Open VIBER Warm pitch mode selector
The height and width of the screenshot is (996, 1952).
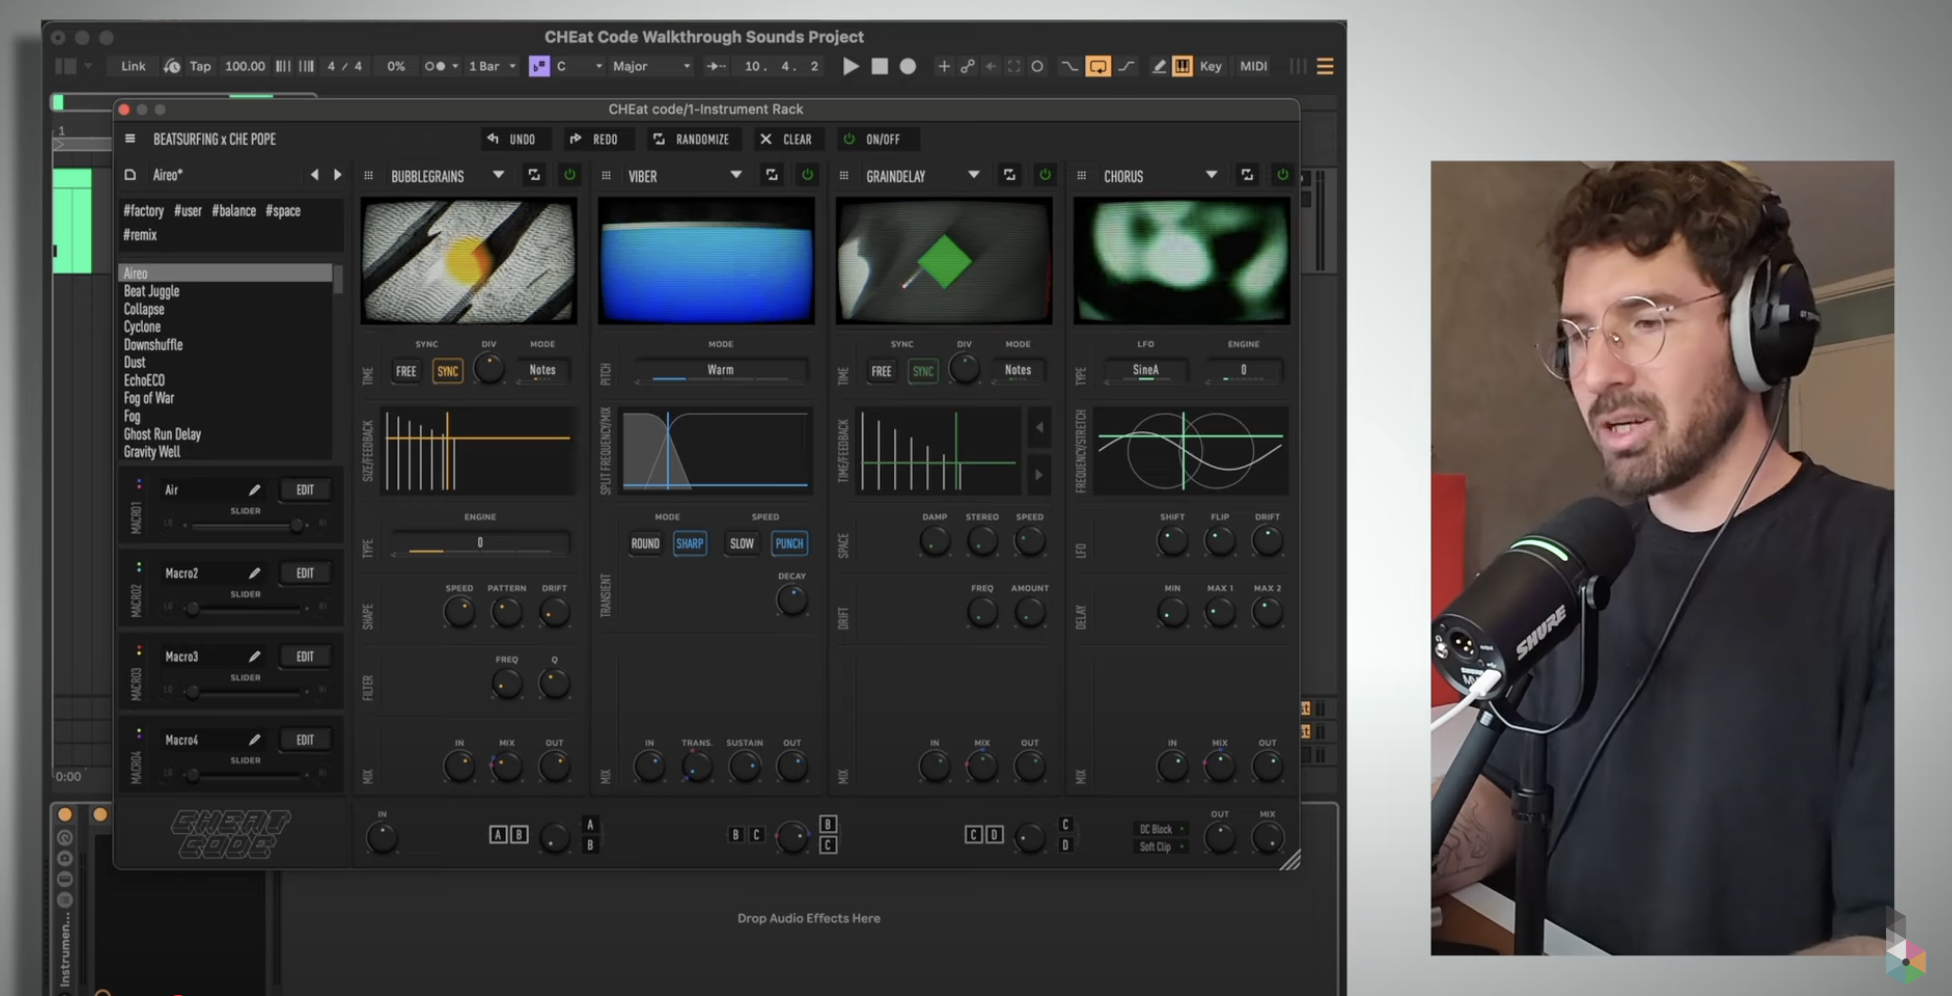pyautogui.click(x=721, y=371)
